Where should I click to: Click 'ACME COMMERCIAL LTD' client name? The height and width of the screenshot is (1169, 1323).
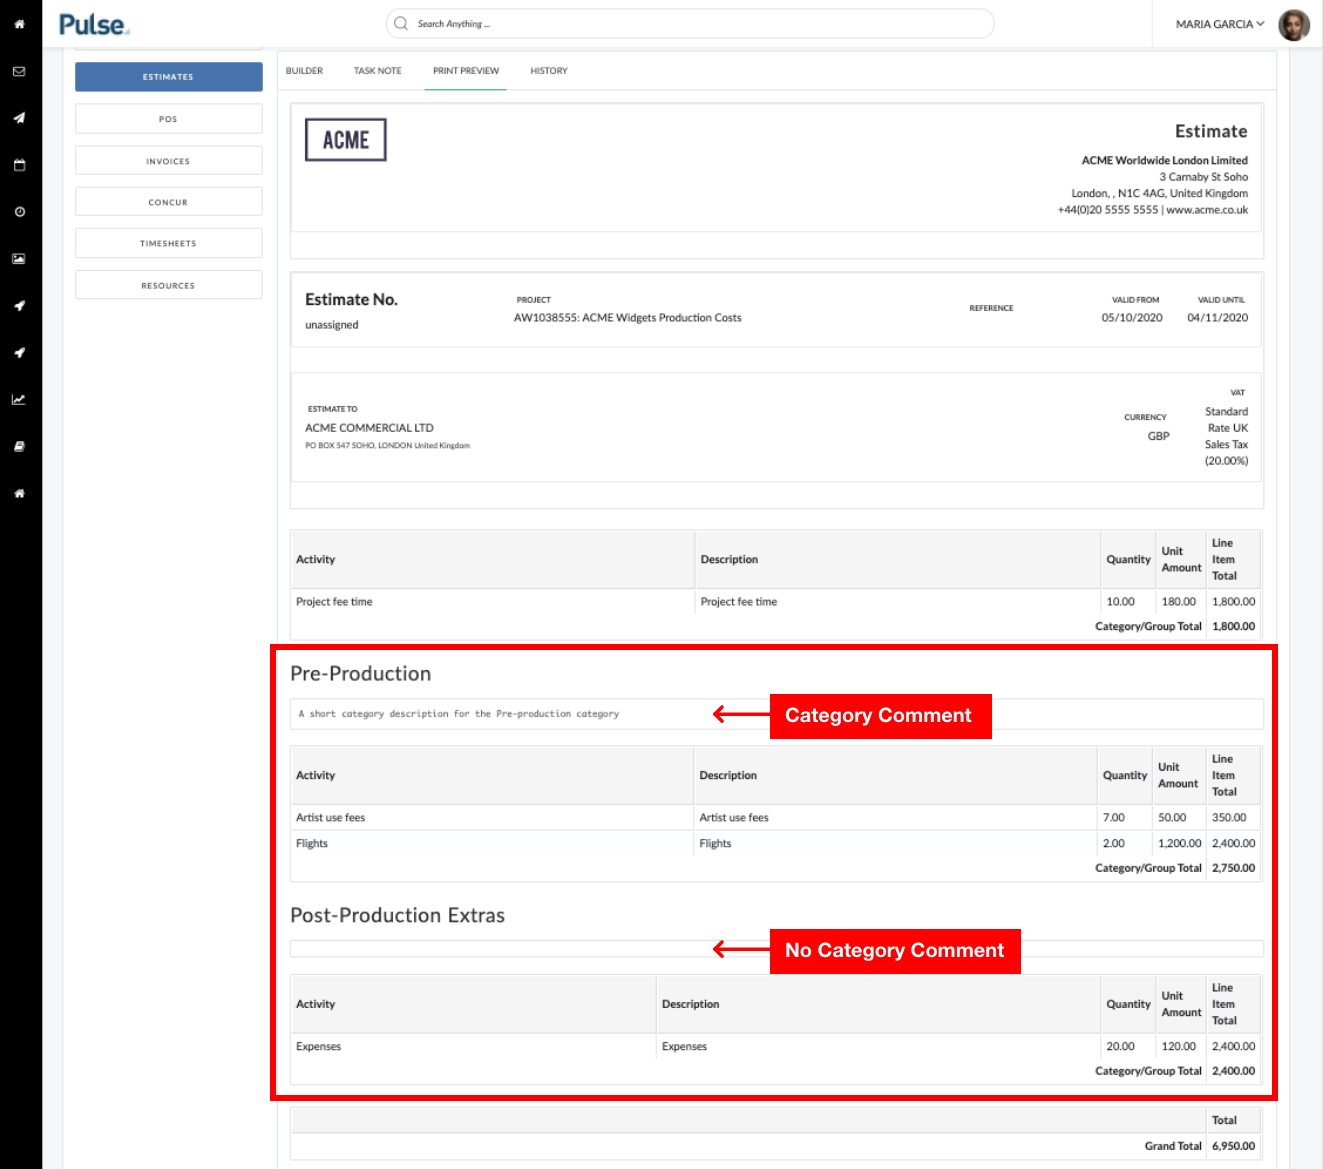click(369, 428)
